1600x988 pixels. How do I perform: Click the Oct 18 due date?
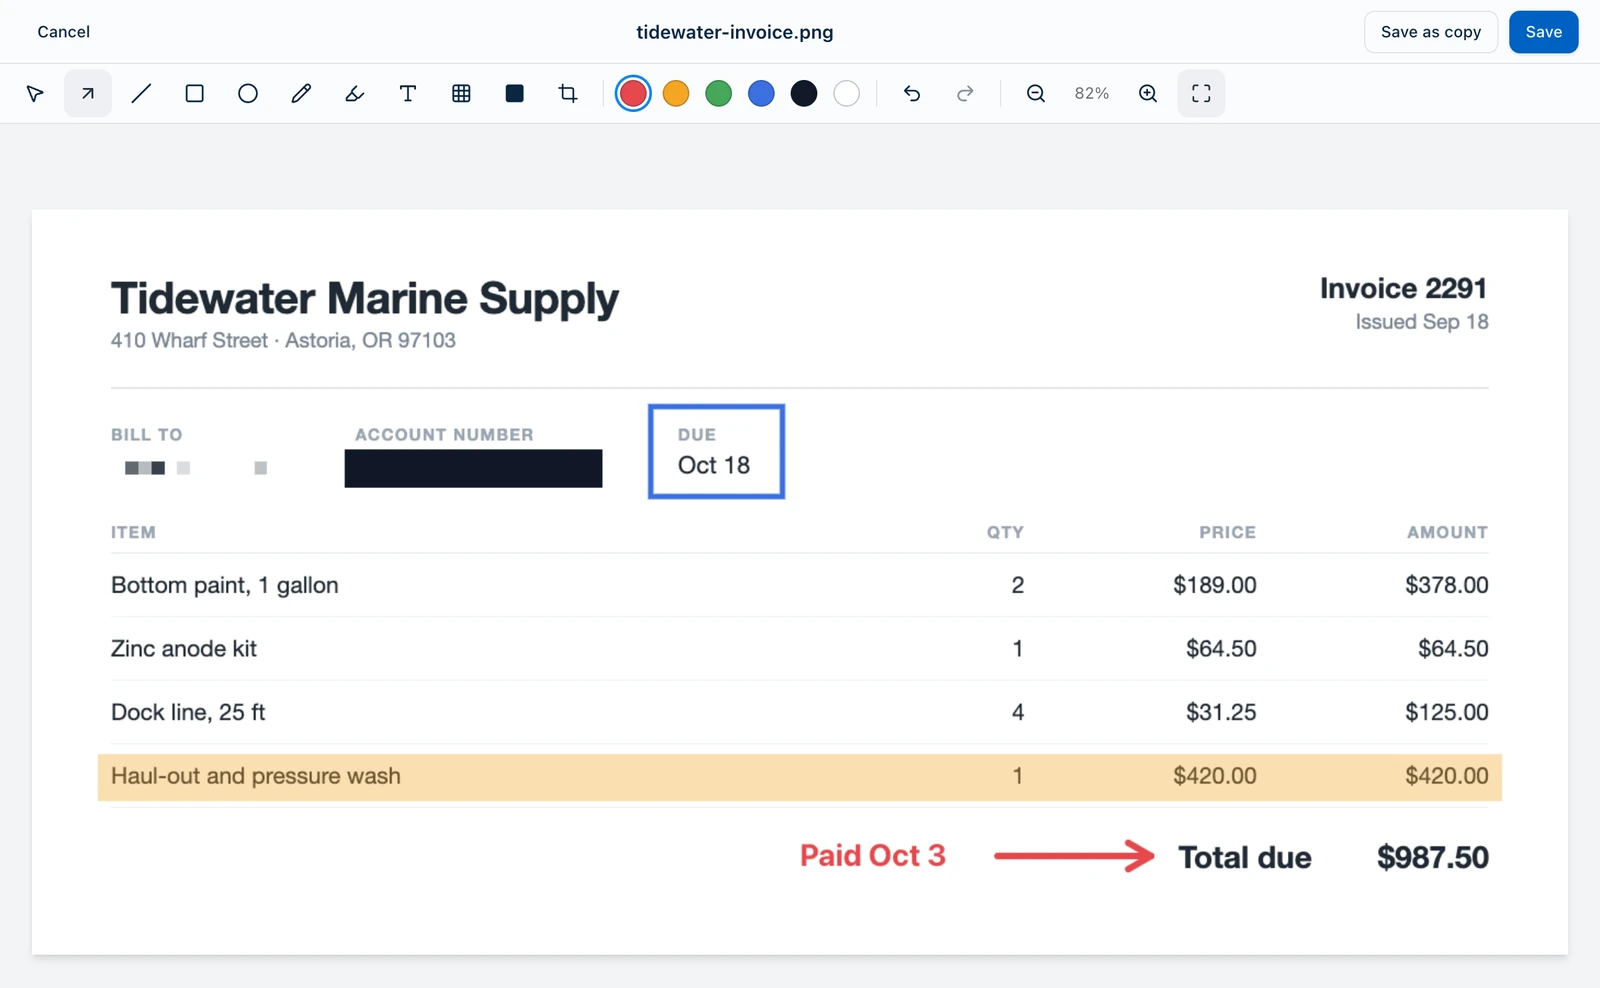[714, 465]
